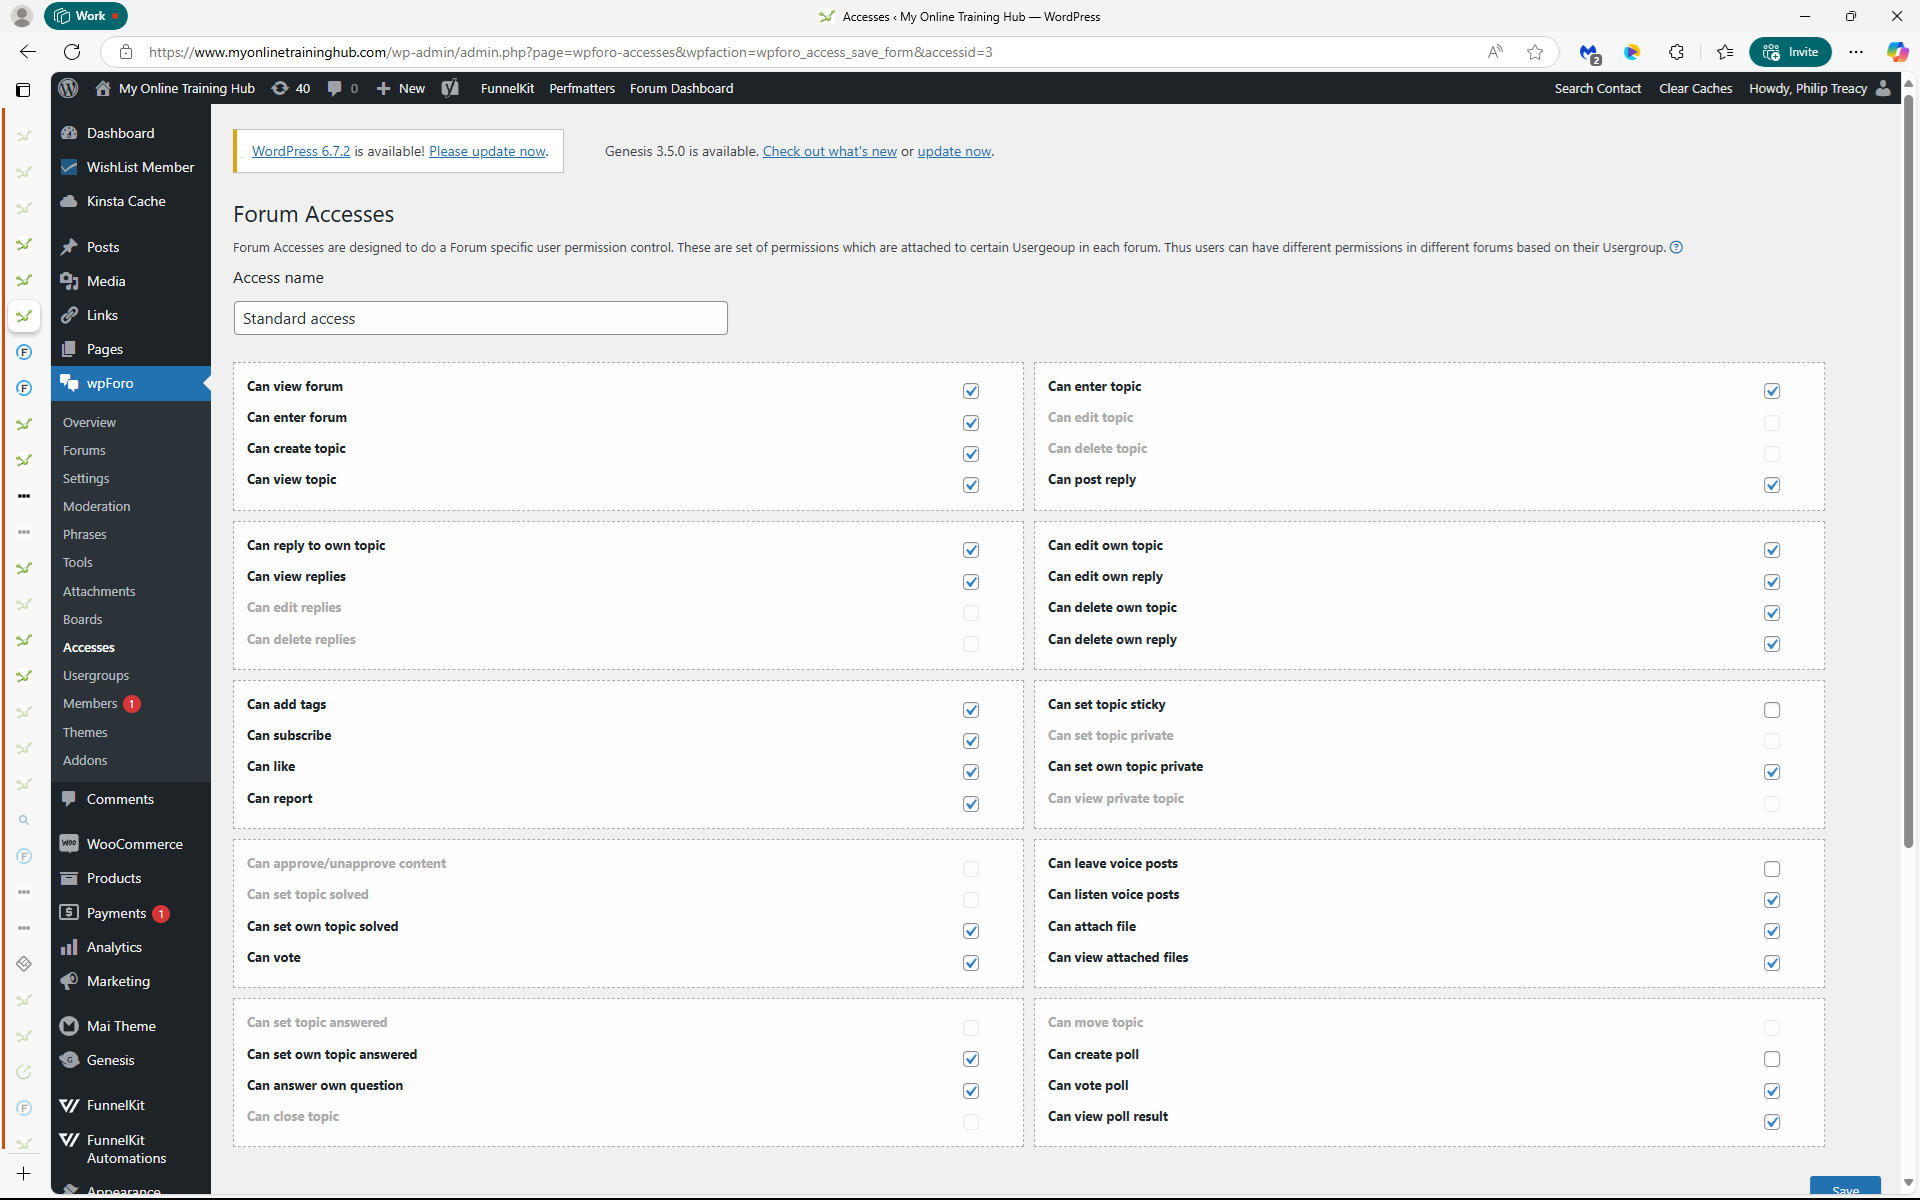Open the updates icon showing 40
Image resolution: width=1920 pixels, height=1200 pixels.
(x=291, y=88)
